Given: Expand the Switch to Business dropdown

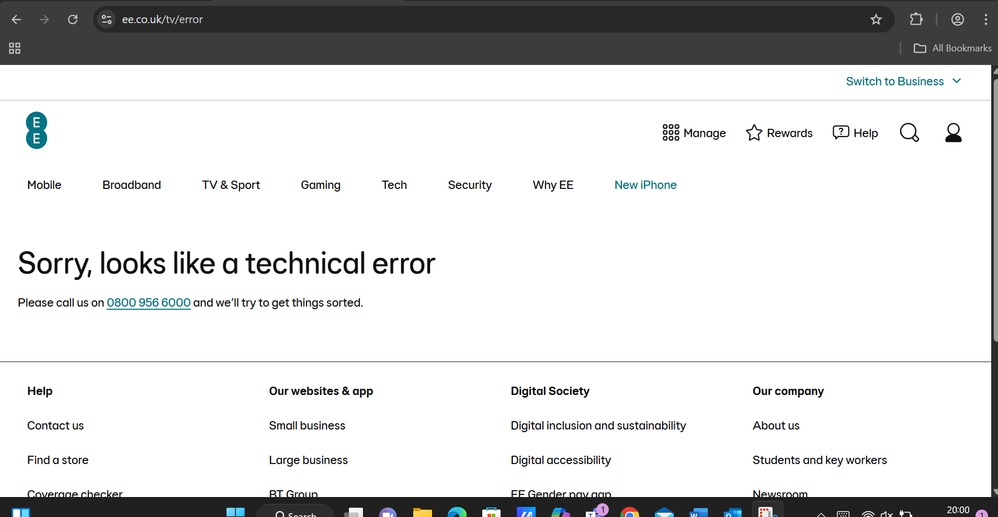Looking at the screenshot, I should coord(903,81).
